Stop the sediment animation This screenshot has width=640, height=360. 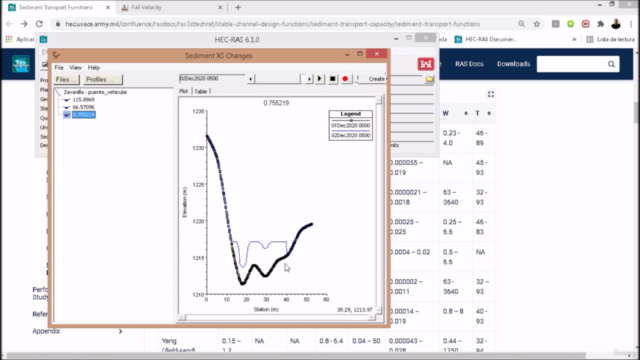[333, 79]
